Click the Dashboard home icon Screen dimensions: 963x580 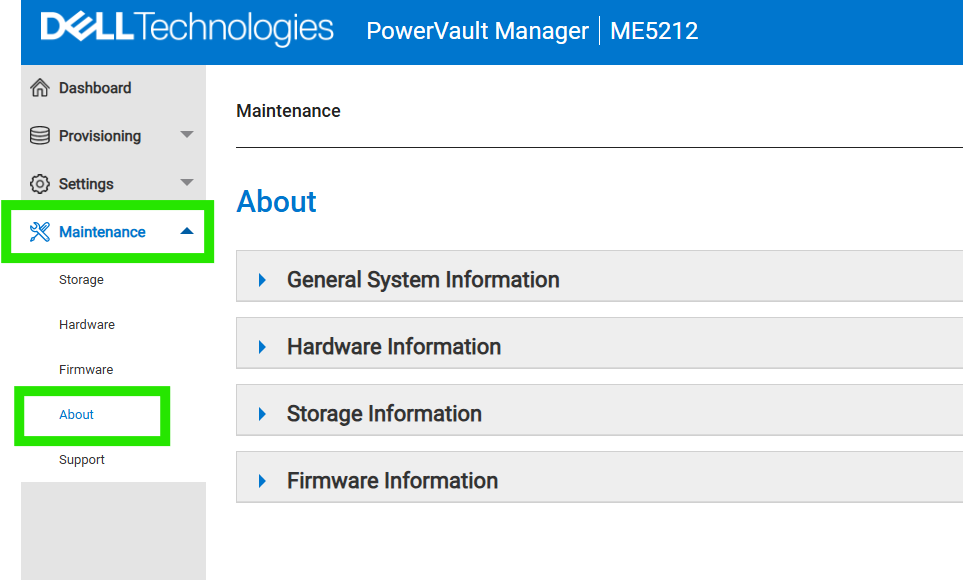(38, 87)
